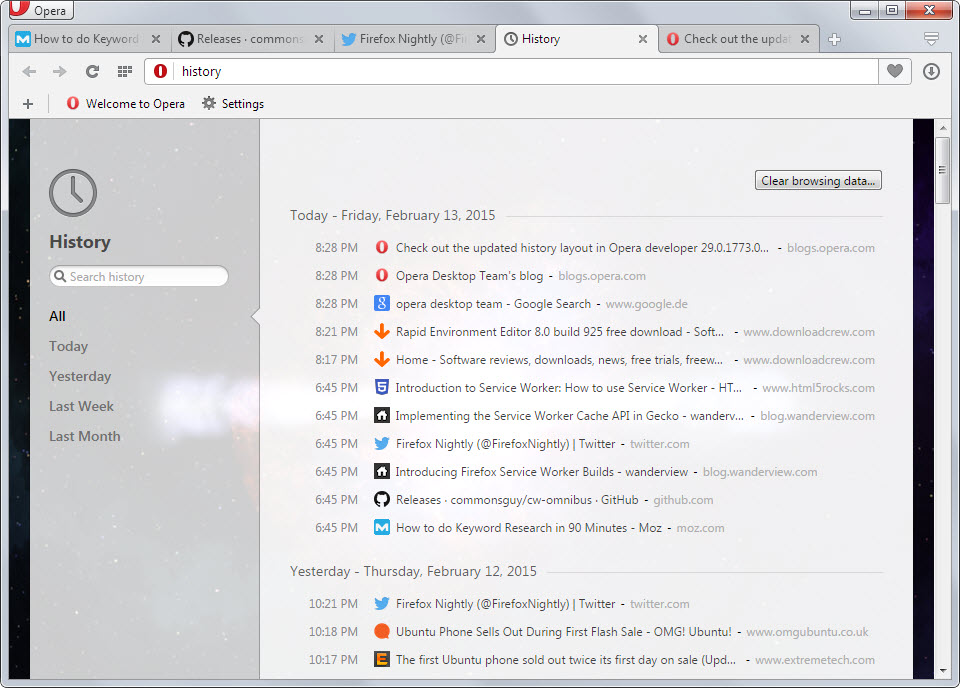This screenshot has height=688, width=960.
Task: Click ExtremeTech favicon beside first Ubuntu phone entry
Action: click(x=381, y=659)
